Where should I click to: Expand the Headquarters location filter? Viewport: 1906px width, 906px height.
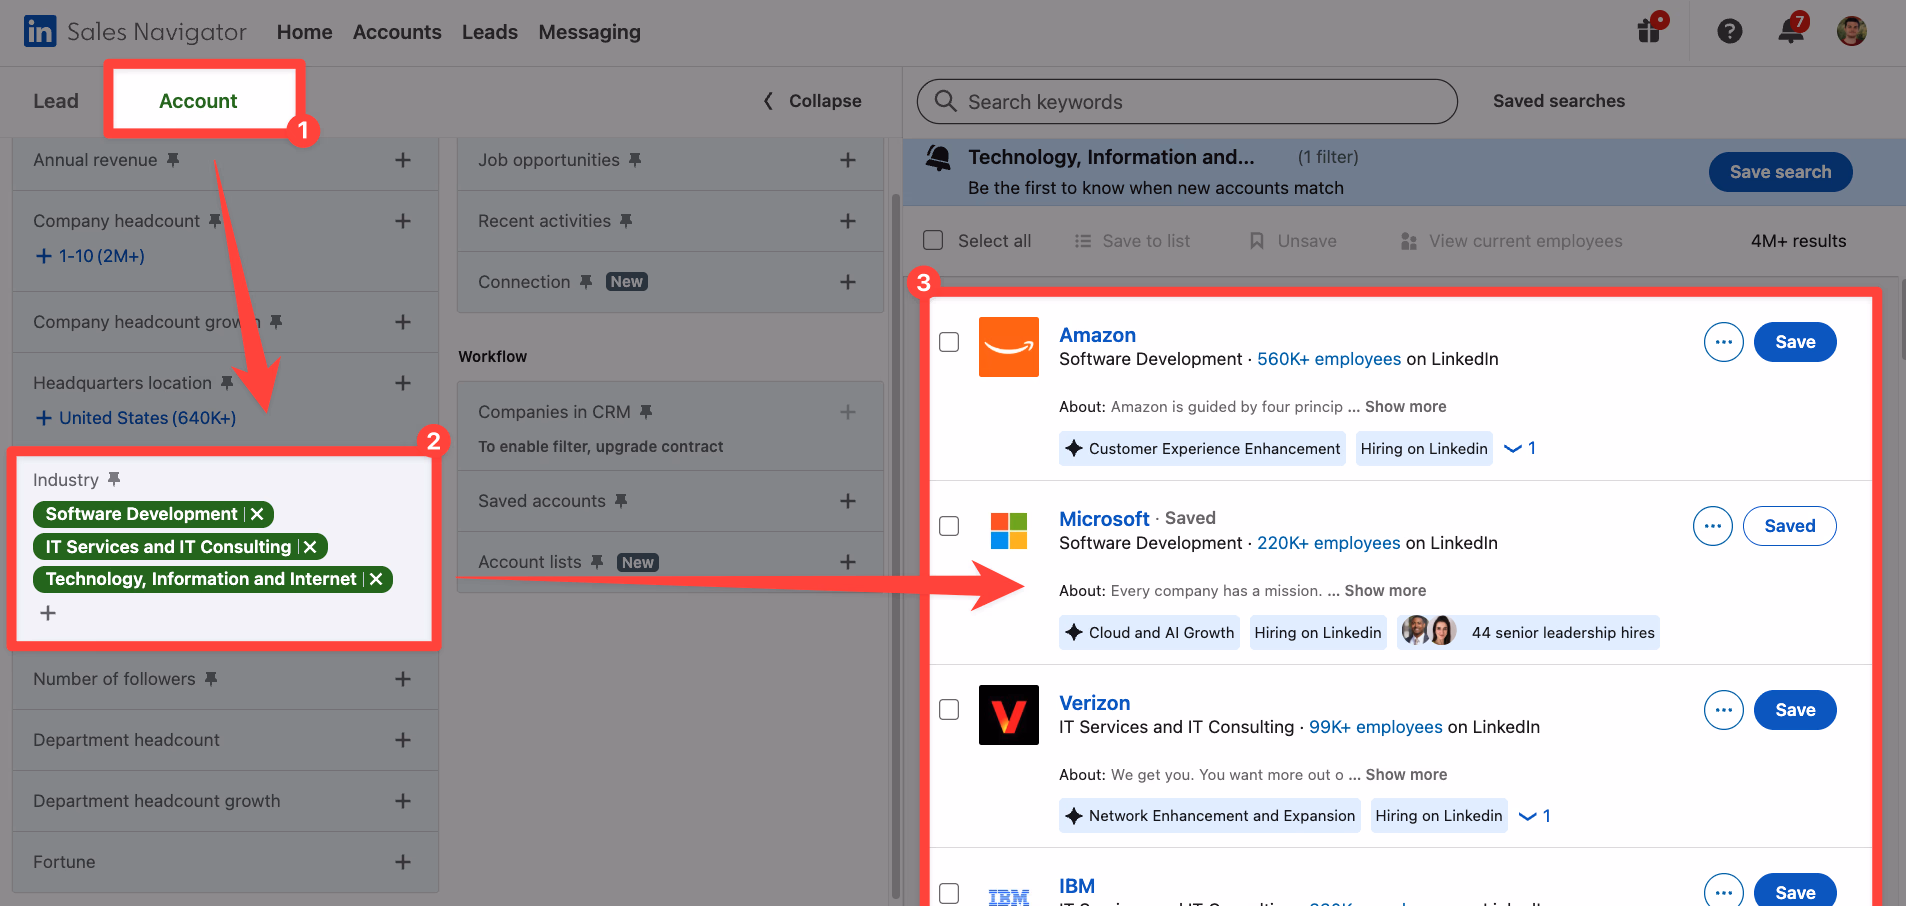coord(403,383)
